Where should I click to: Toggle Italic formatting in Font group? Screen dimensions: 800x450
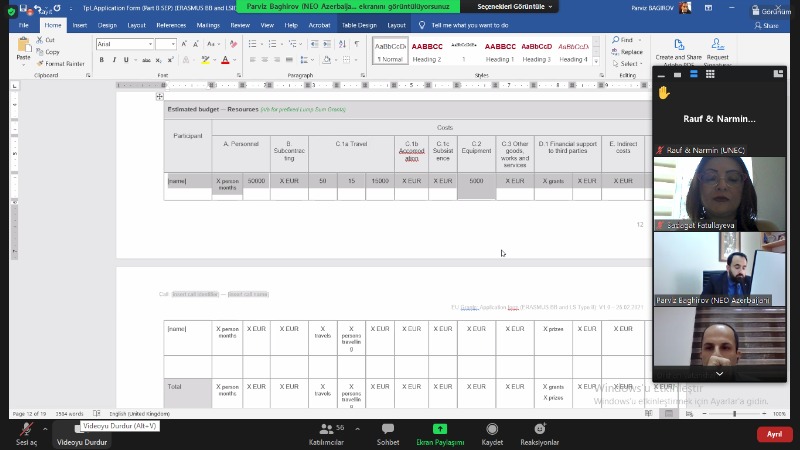[114, 60]
